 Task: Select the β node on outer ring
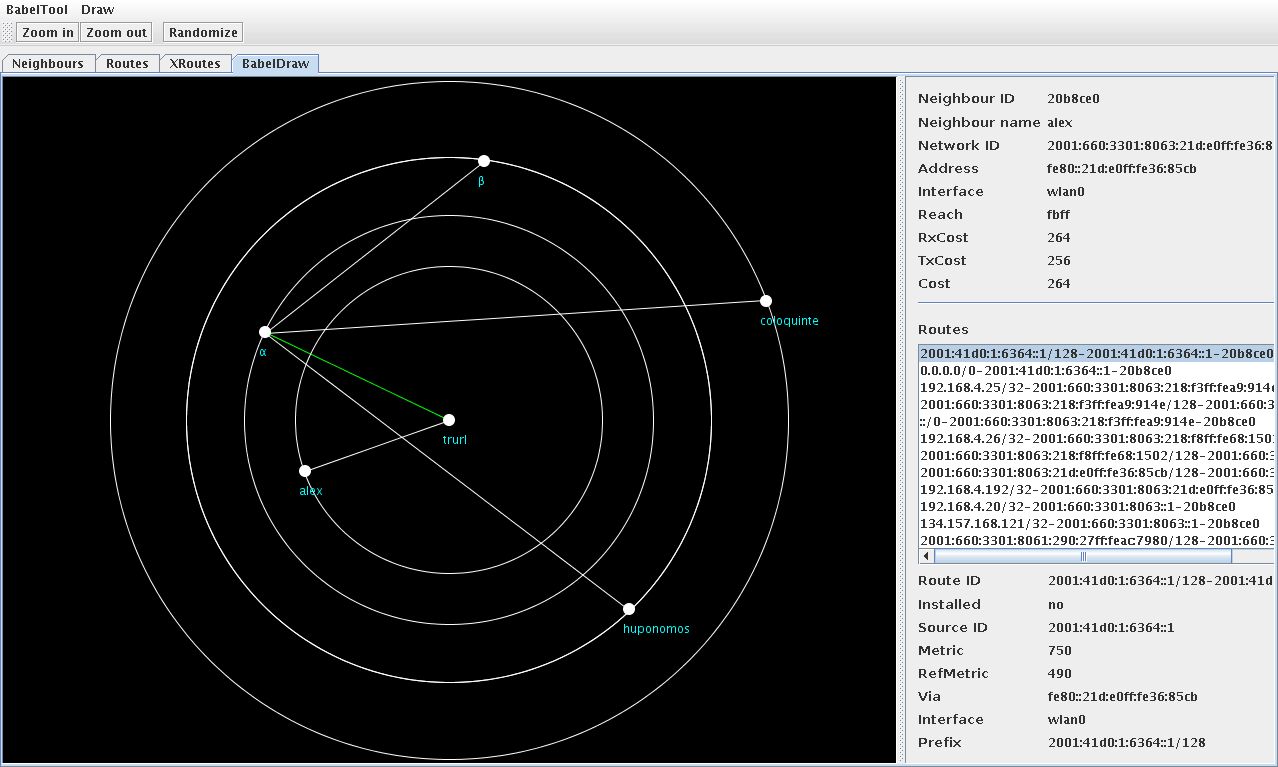484,161
